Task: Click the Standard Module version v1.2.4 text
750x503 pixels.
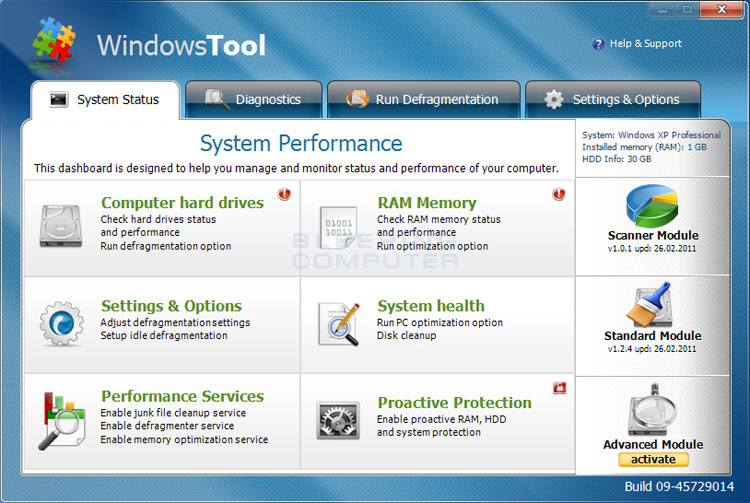Action: 651,349
